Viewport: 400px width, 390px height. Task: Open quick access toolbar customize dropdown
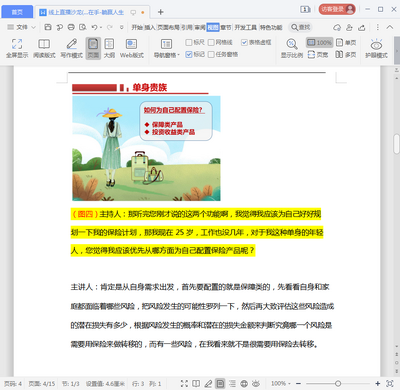tap(122, 27)
